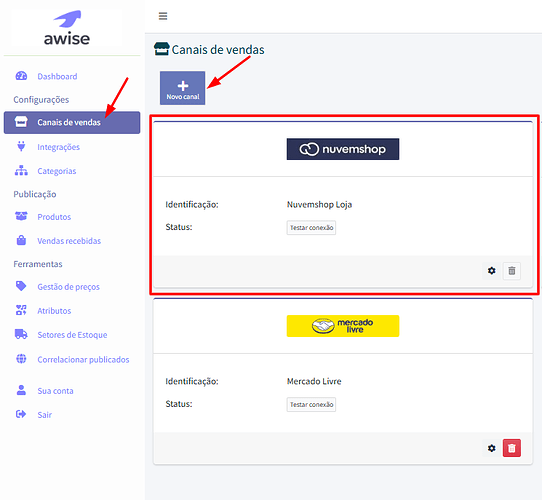Delete the Nuvemshop channel via trash icon
The width and height of the screenshot is (542, 500).
[512, 270]
